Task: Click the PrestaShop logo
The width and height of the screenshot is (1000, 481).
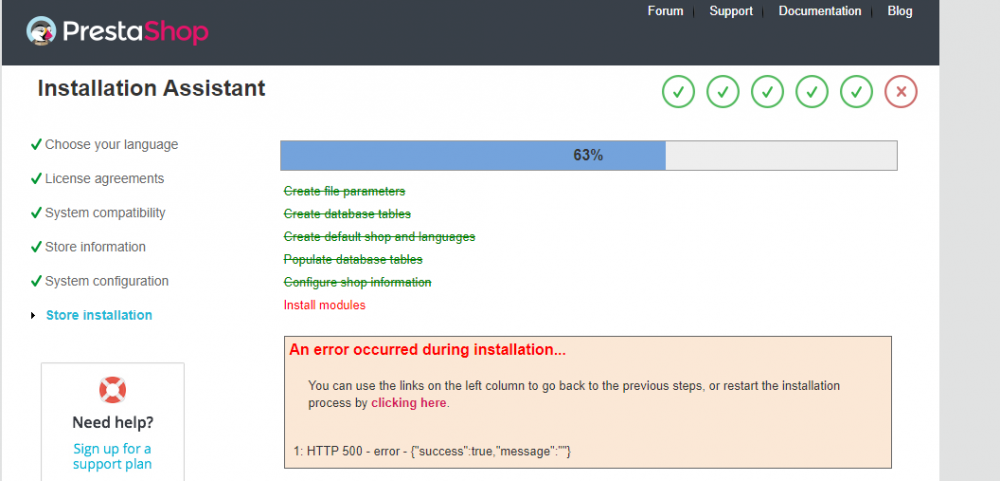Action: [118, 31]
